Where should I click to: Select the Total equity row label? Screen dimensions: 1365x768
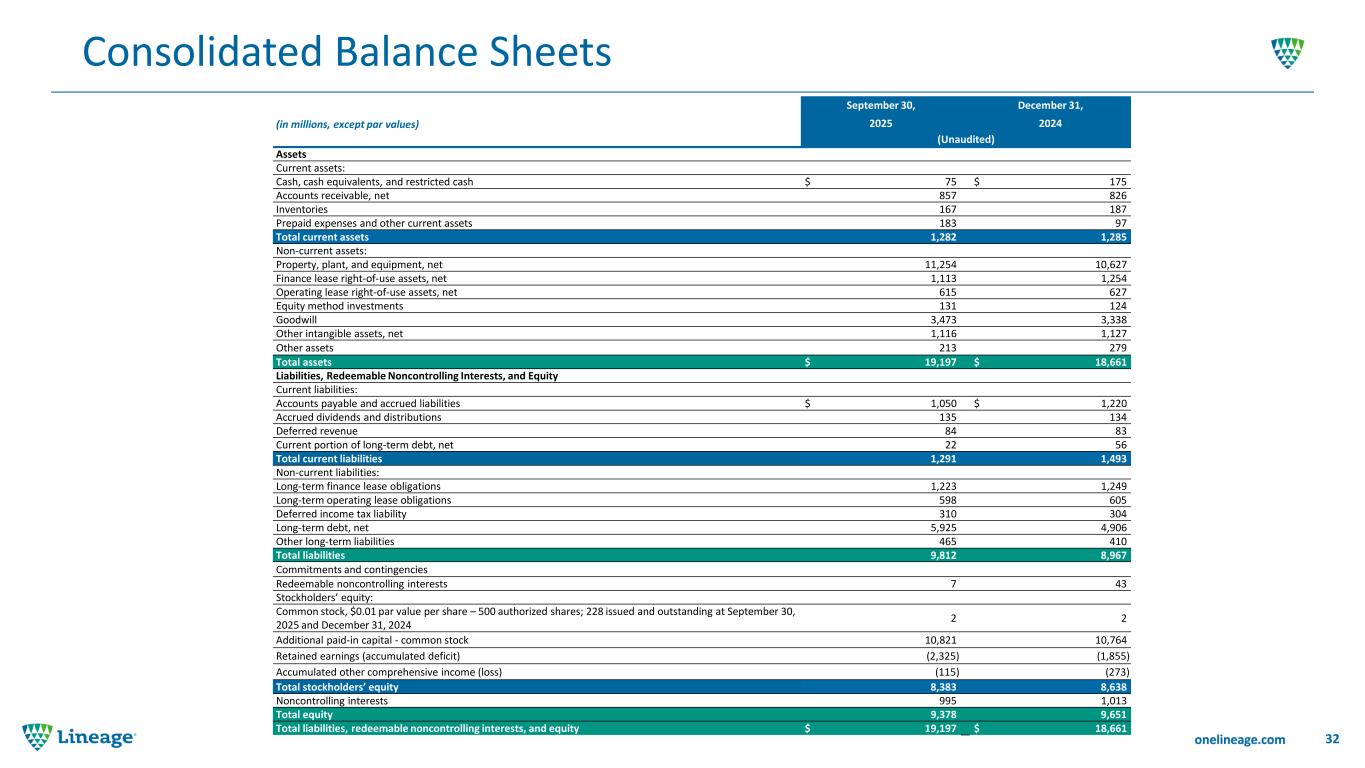304,715
